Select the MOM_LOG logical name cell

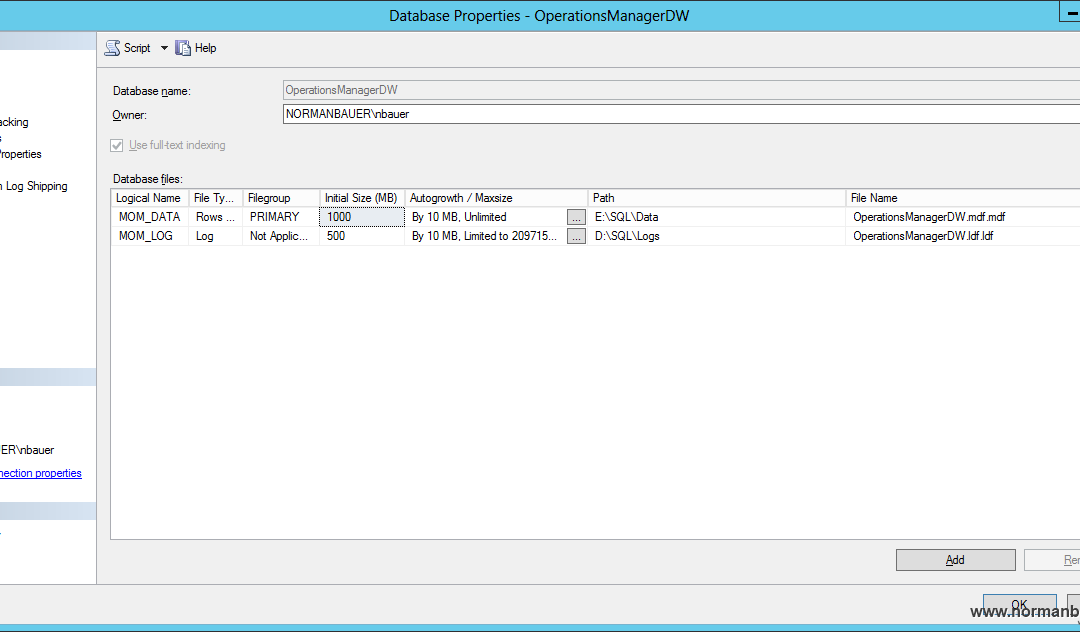[x=150, y=236]
